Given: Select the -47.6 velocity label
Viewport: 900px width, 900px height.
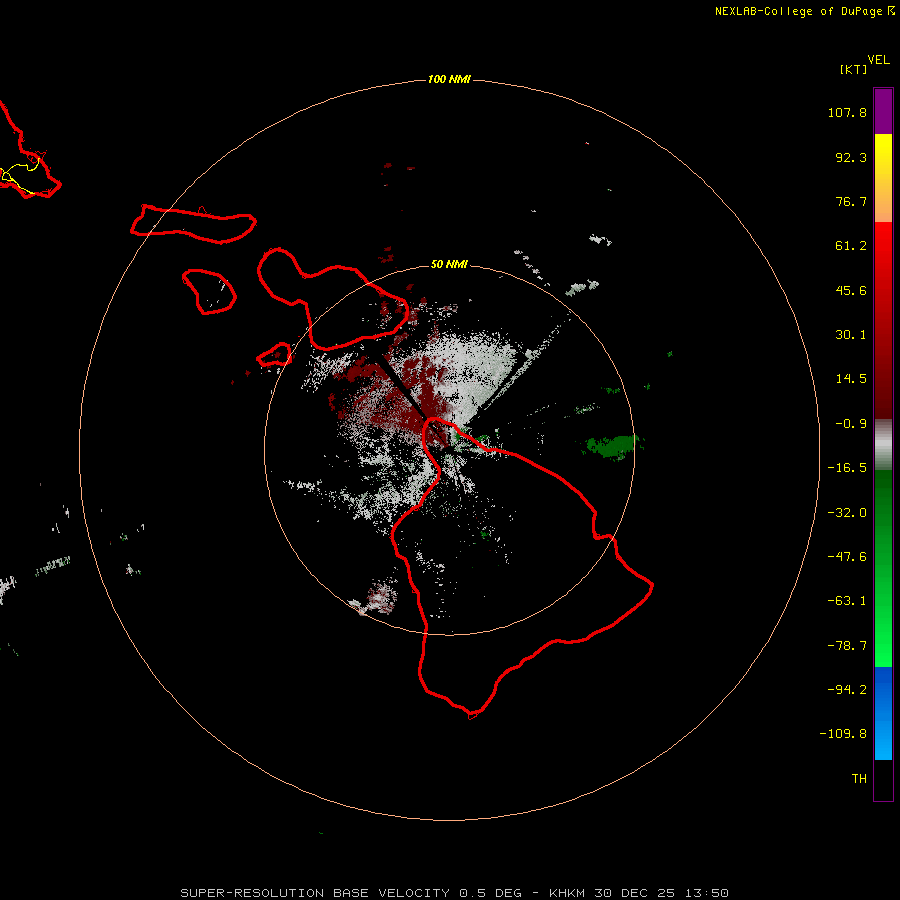Looking at the screenshot, I should click(847, 557).
